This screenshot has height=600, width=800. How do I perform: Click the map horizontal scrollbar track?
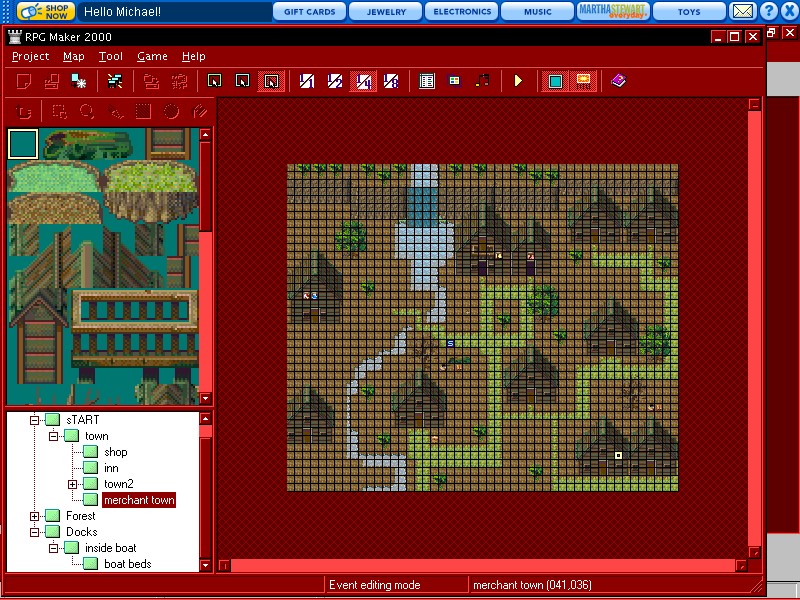coord(483,565)
